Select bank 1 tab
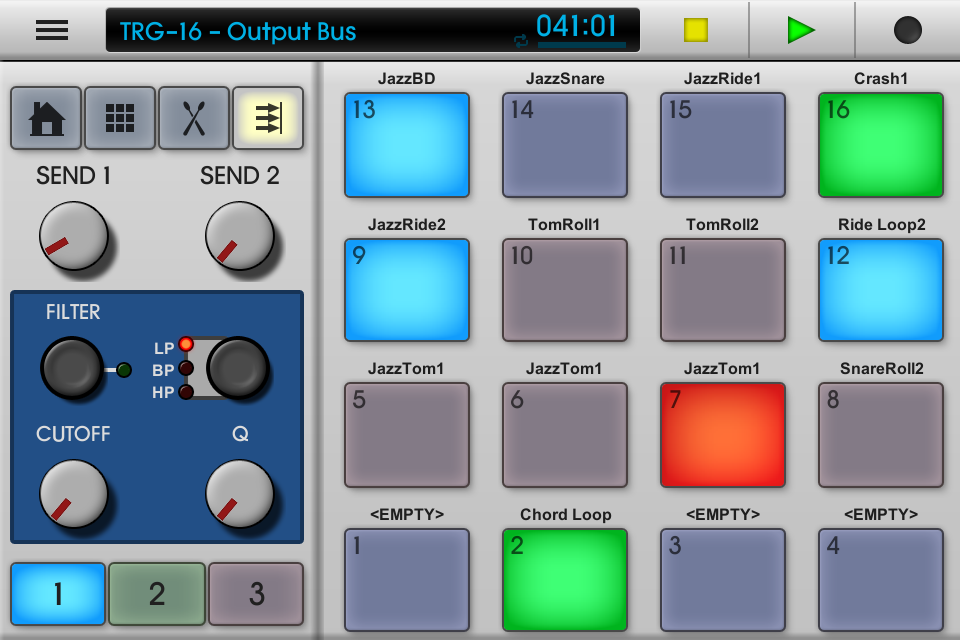Image resolution: width=960 pixels, height=640 pixels. (58, 593)
